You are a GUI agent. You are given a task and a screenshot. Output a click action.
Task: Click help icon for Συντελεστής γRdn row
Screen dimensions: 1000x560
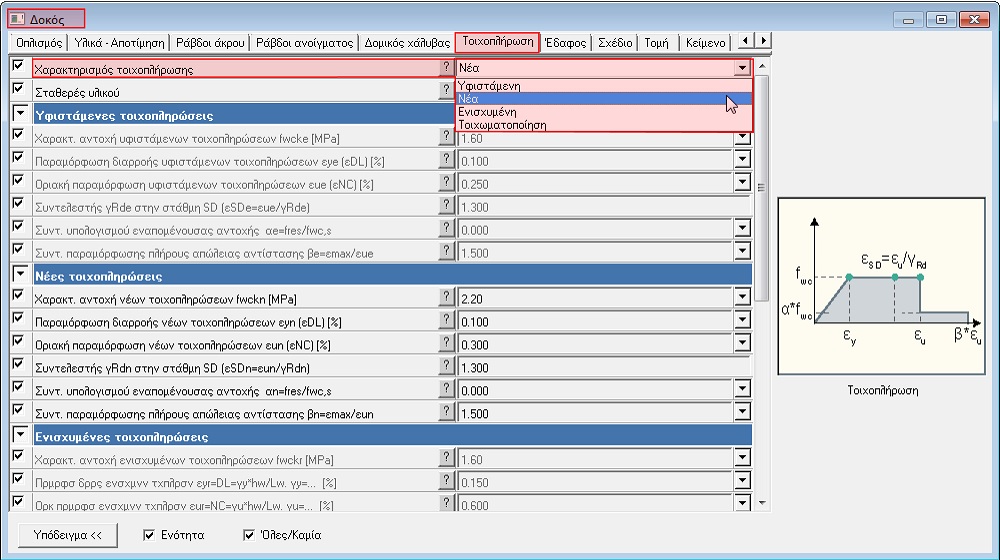pos(446,367)
